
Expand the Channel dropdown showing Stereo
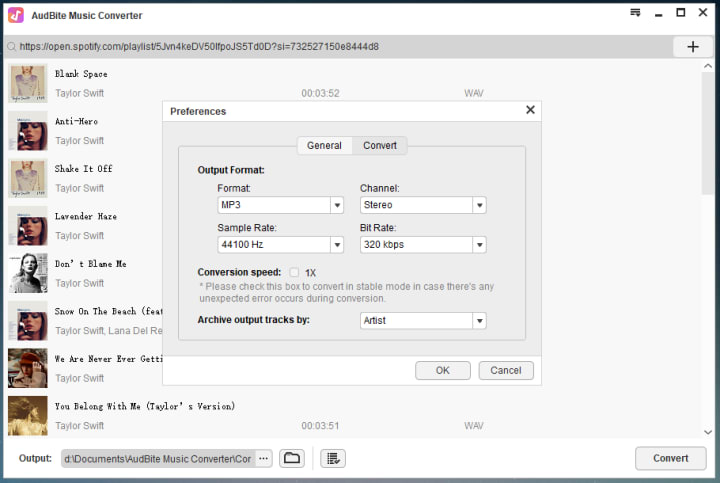click(423, 205)
